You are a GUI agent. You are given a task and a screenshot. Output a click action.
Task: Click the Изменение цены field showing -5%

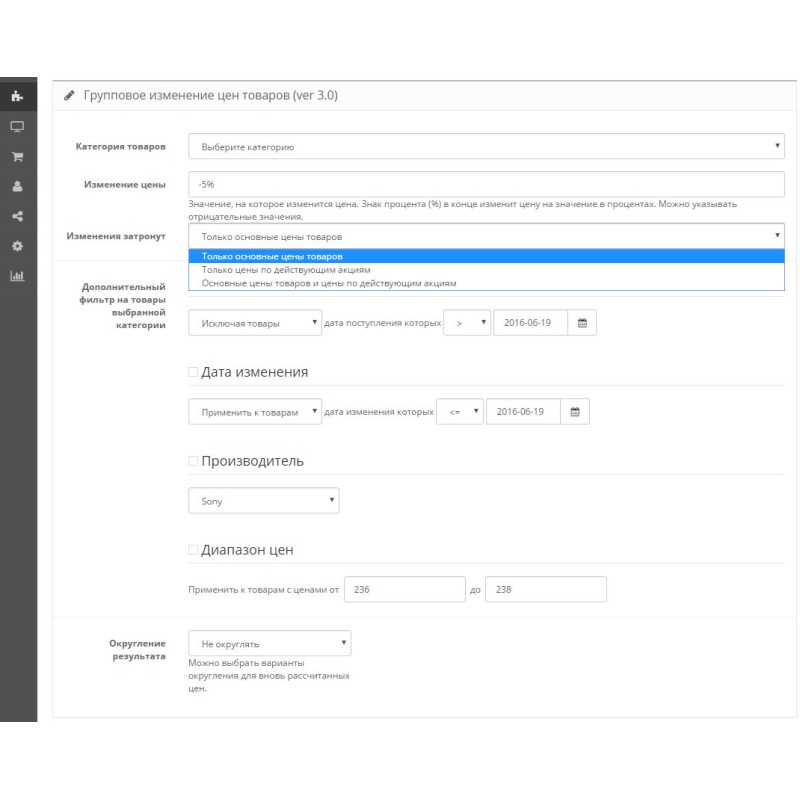486,184
